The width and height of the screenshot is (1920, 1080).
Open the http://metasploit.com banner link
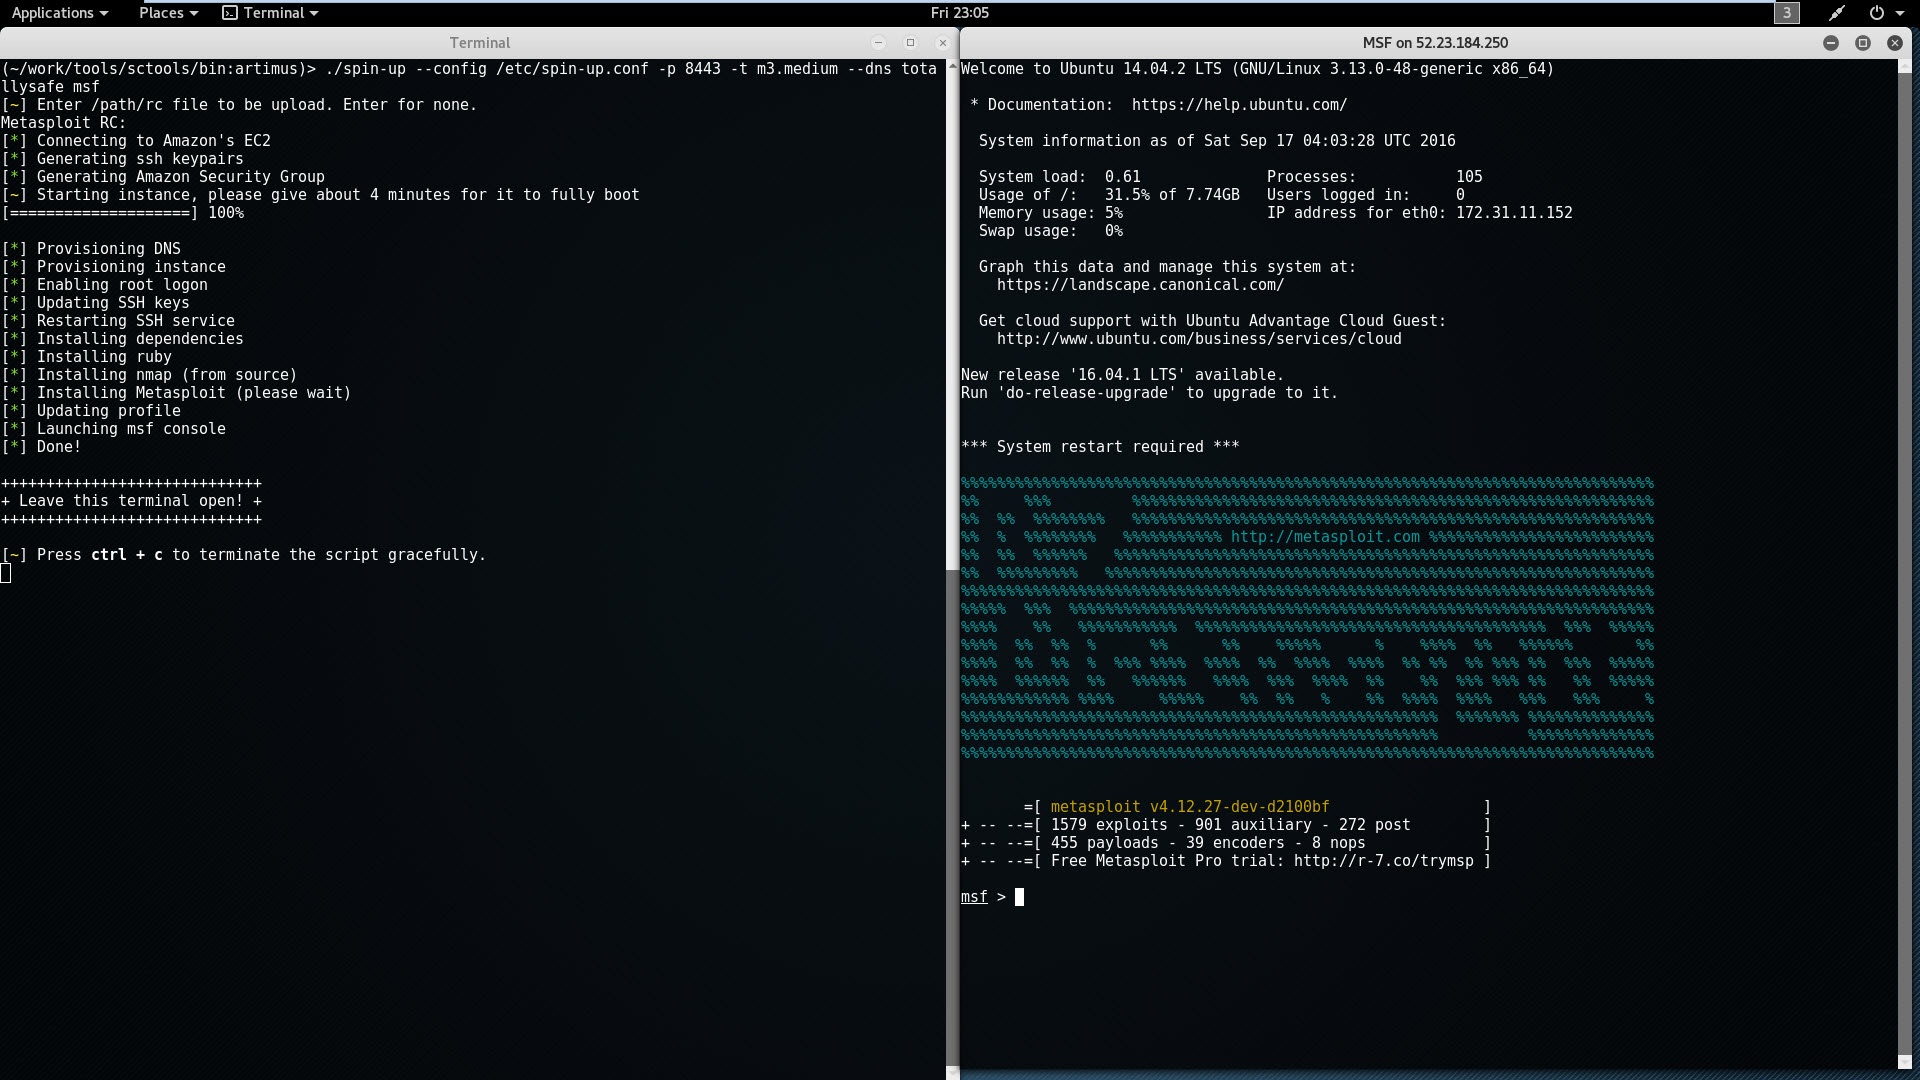point(1325,537)
